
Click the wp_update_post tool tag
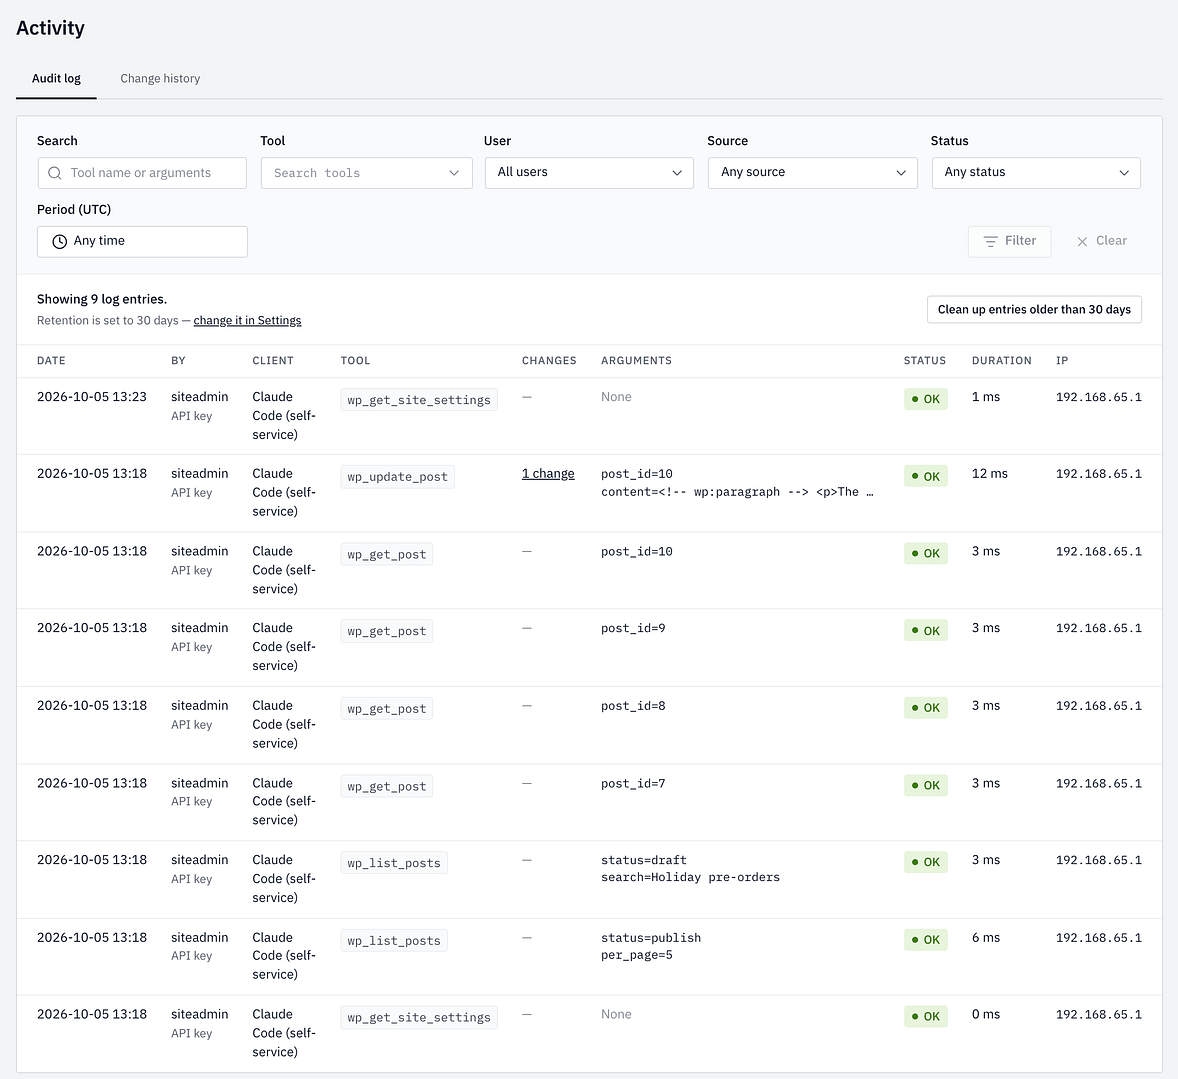coord(397,477)
